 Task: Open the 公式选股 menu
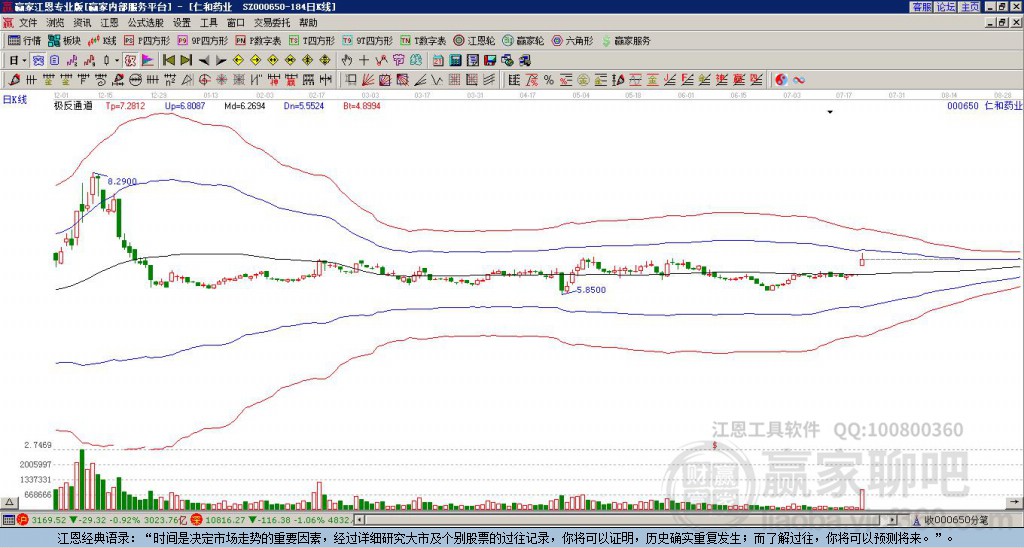146,23
